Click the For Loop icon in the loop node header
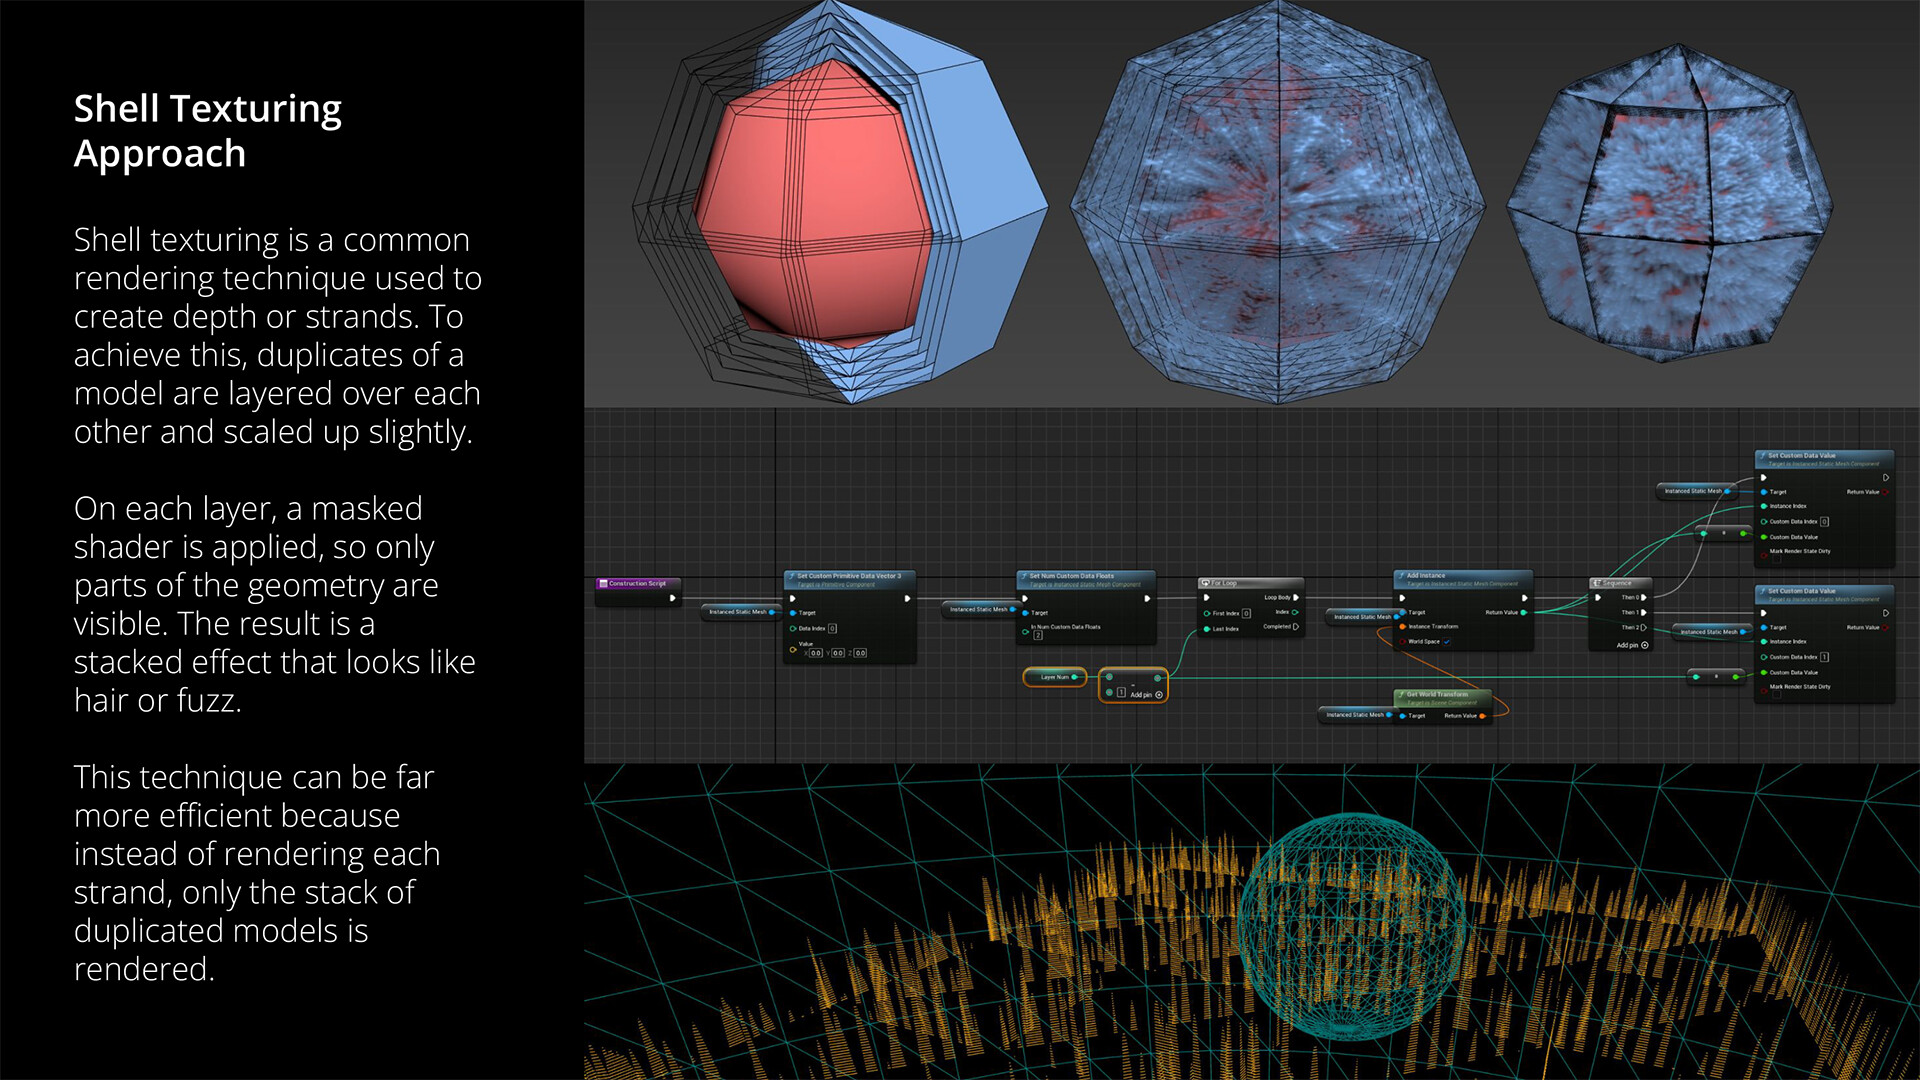Image resolution: width=1920 pixels, height=1080 pixels. [1206, 583]
